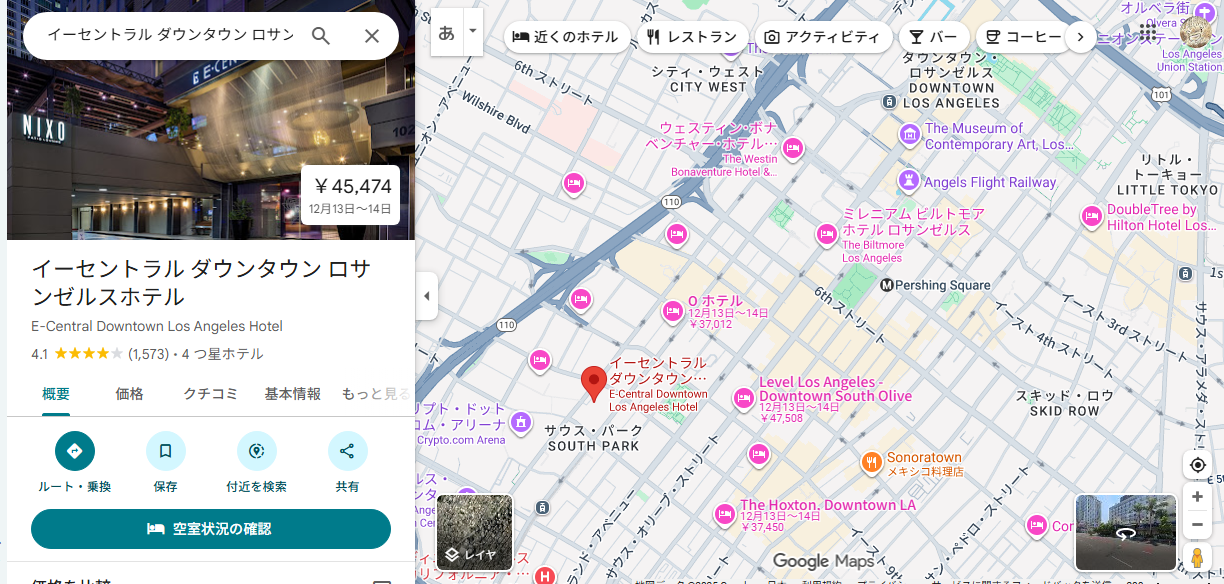Open the Street View thumbnail preview
This screenshot has height=584, width=1224.
tap(1125, 532)
